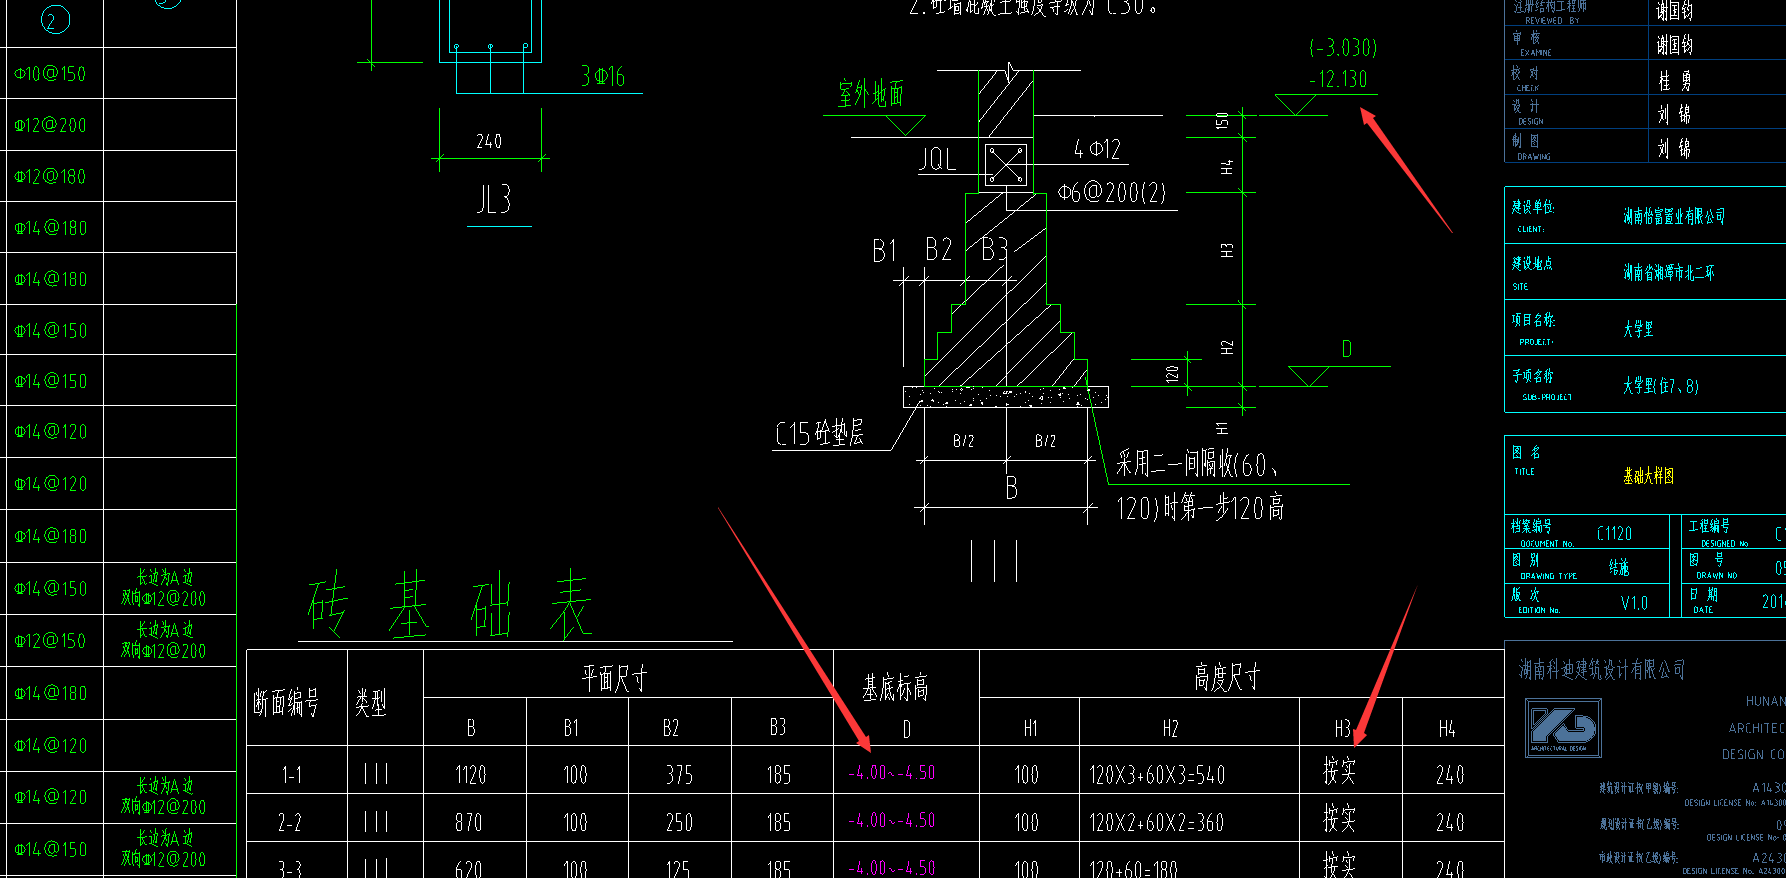Click the 砖基础表 table title
This screenshot has height=878, width=1786.
450,605
